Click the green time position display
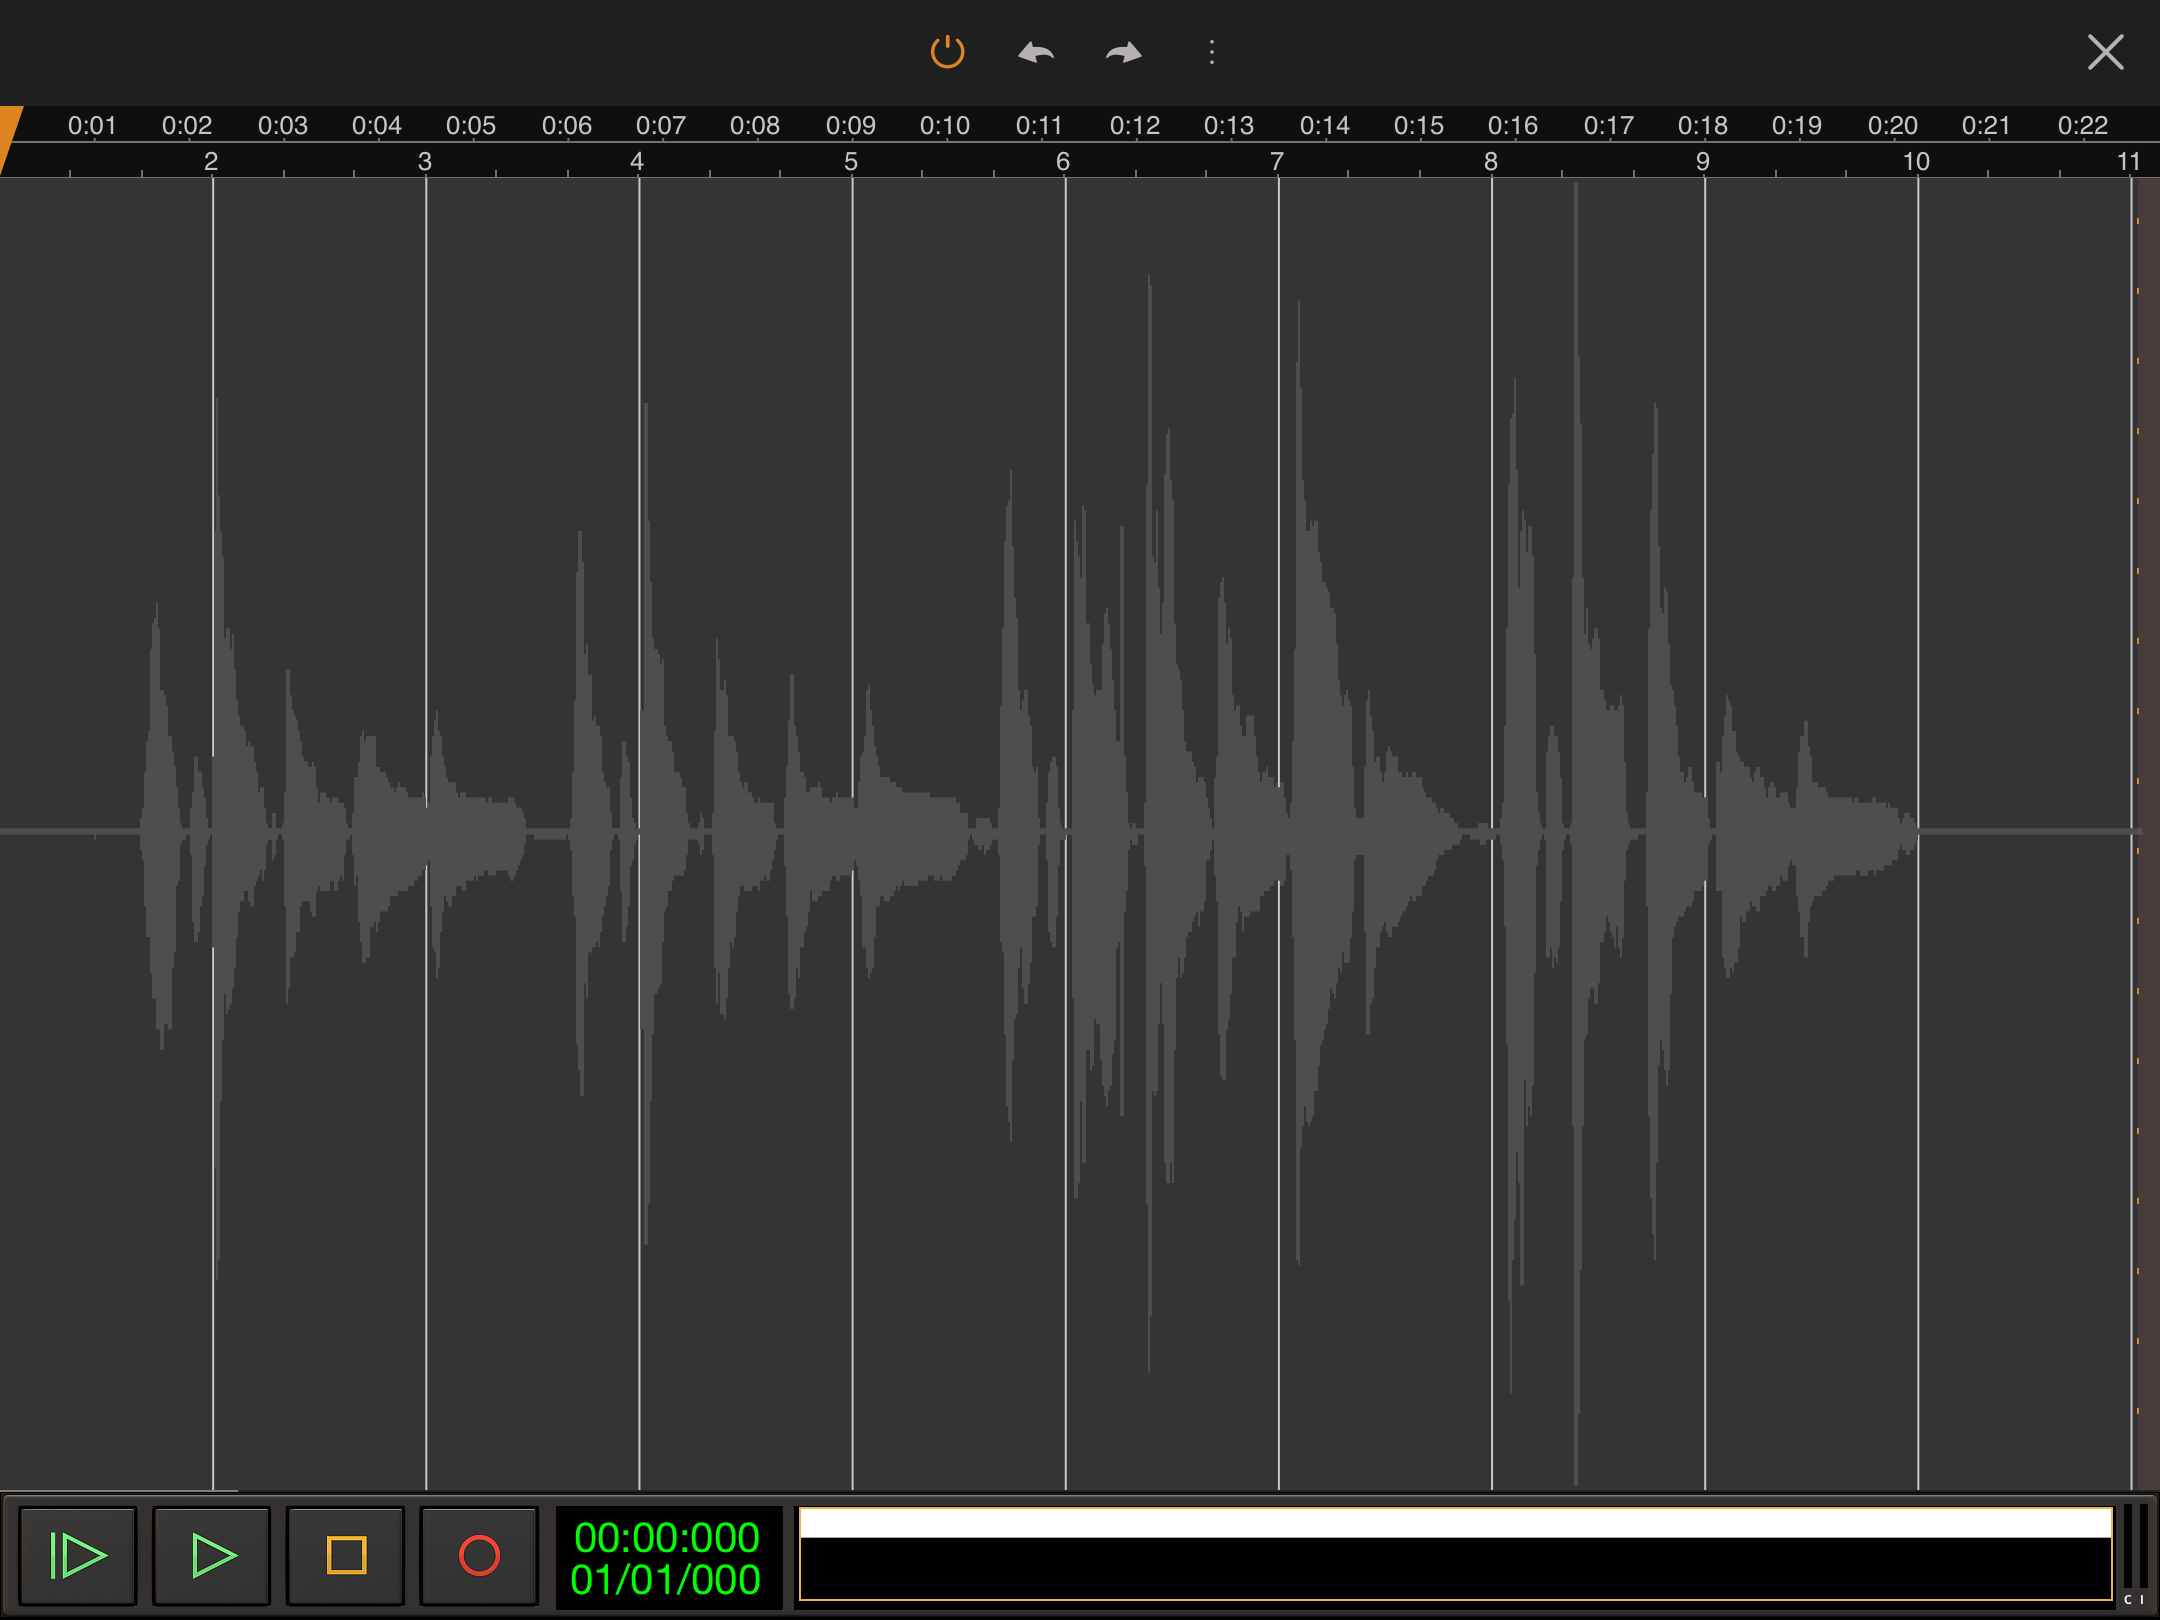The width and height of the screenshot is (2160, 1620). pyautogui.click(x=667, y=1558)
